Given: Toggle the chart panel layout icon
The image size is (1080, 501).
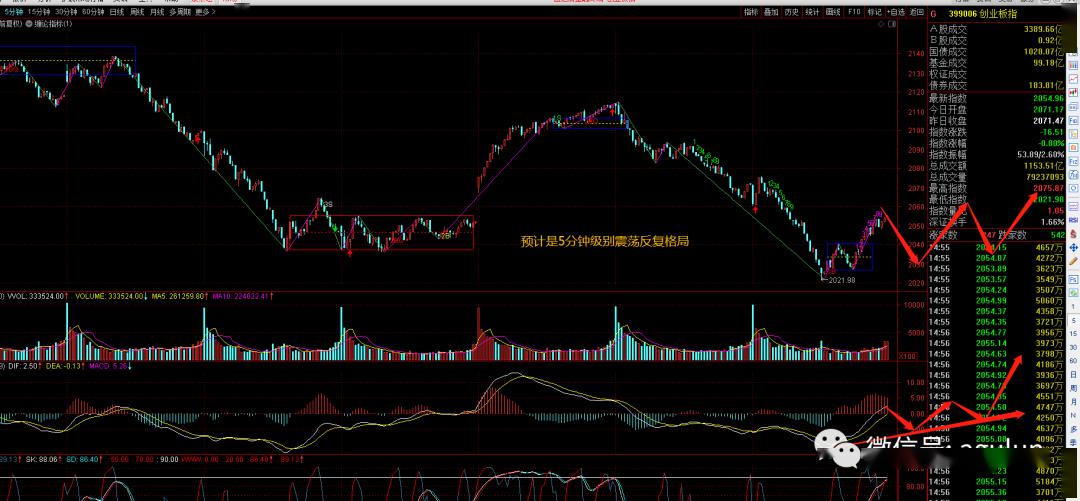Looking at the screenshot, I should tap(892, 24).
